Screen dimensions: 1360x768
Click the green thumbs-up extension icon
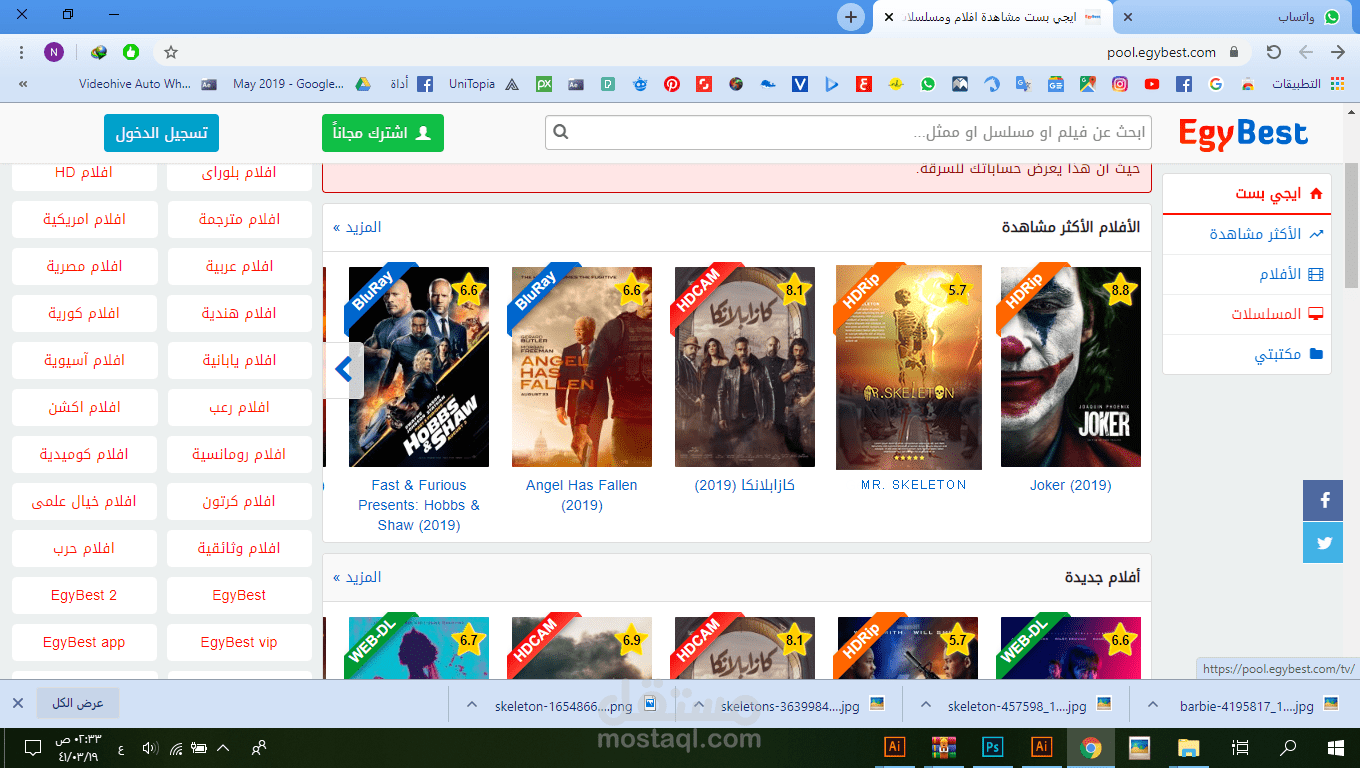tap(131, 52)
